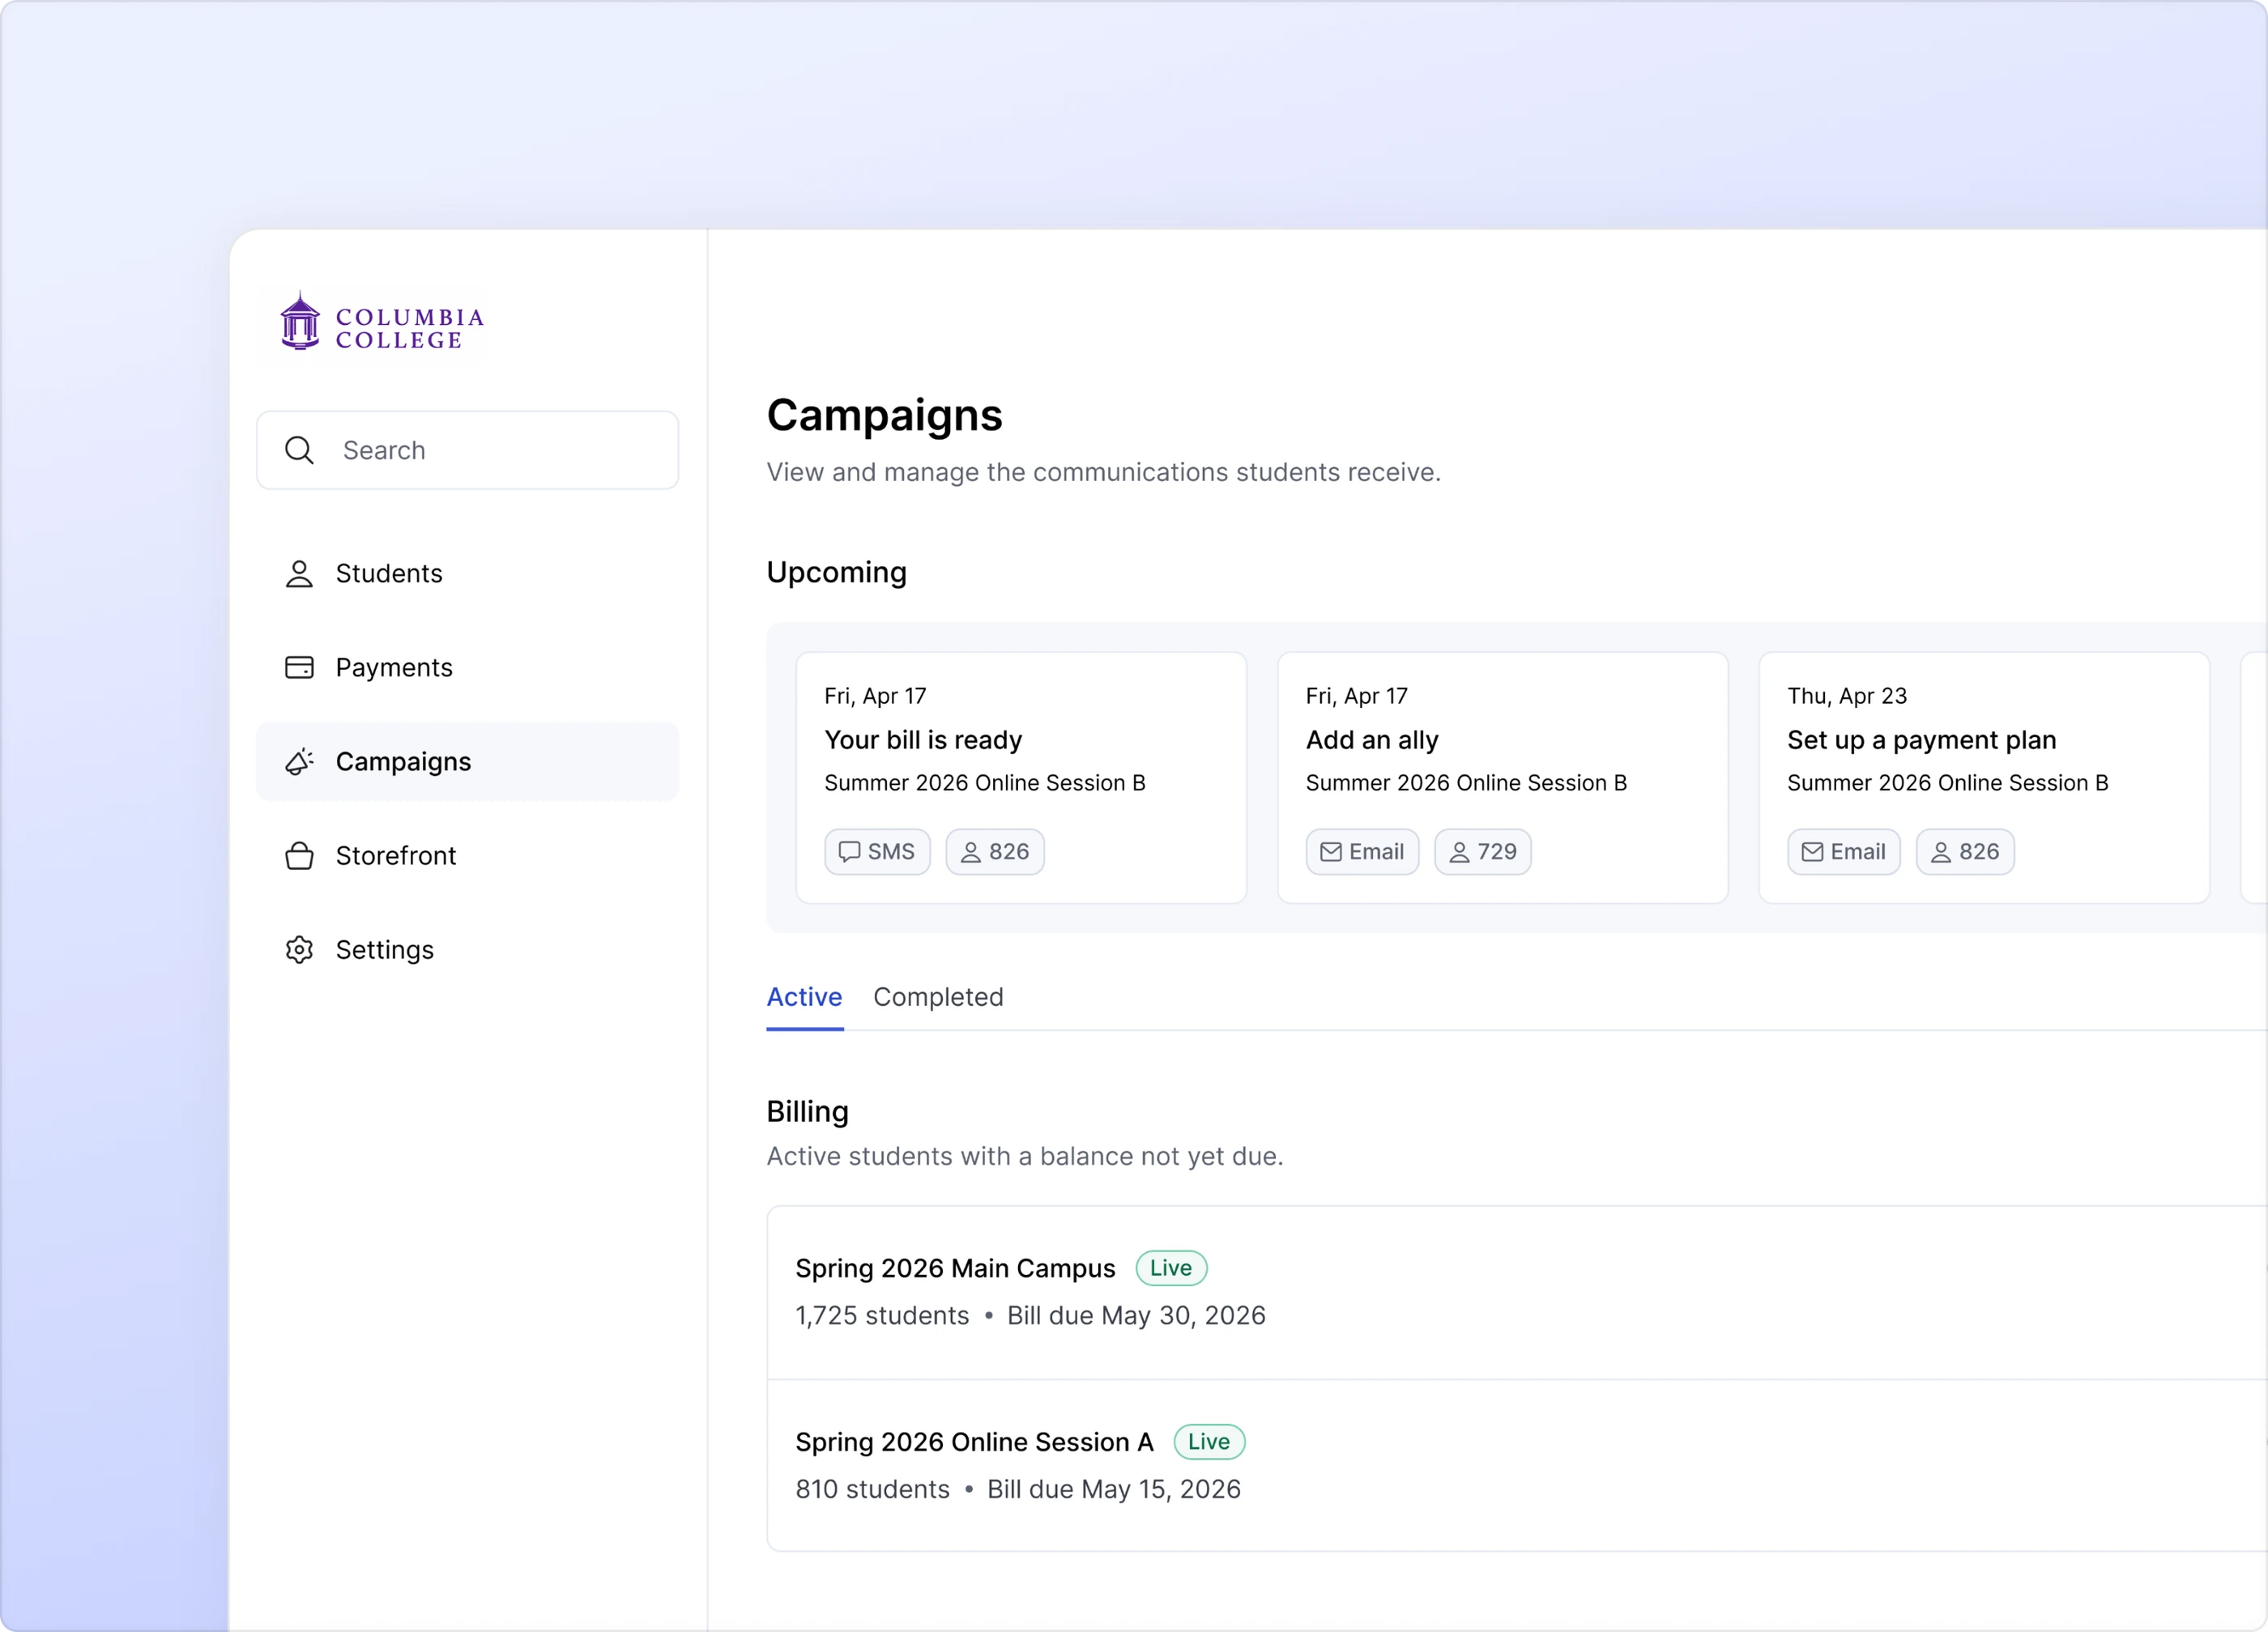This screenshot has height=1632, width=2268.
Task: Click '1,725 students' text
Action: tap(882, 1316)
